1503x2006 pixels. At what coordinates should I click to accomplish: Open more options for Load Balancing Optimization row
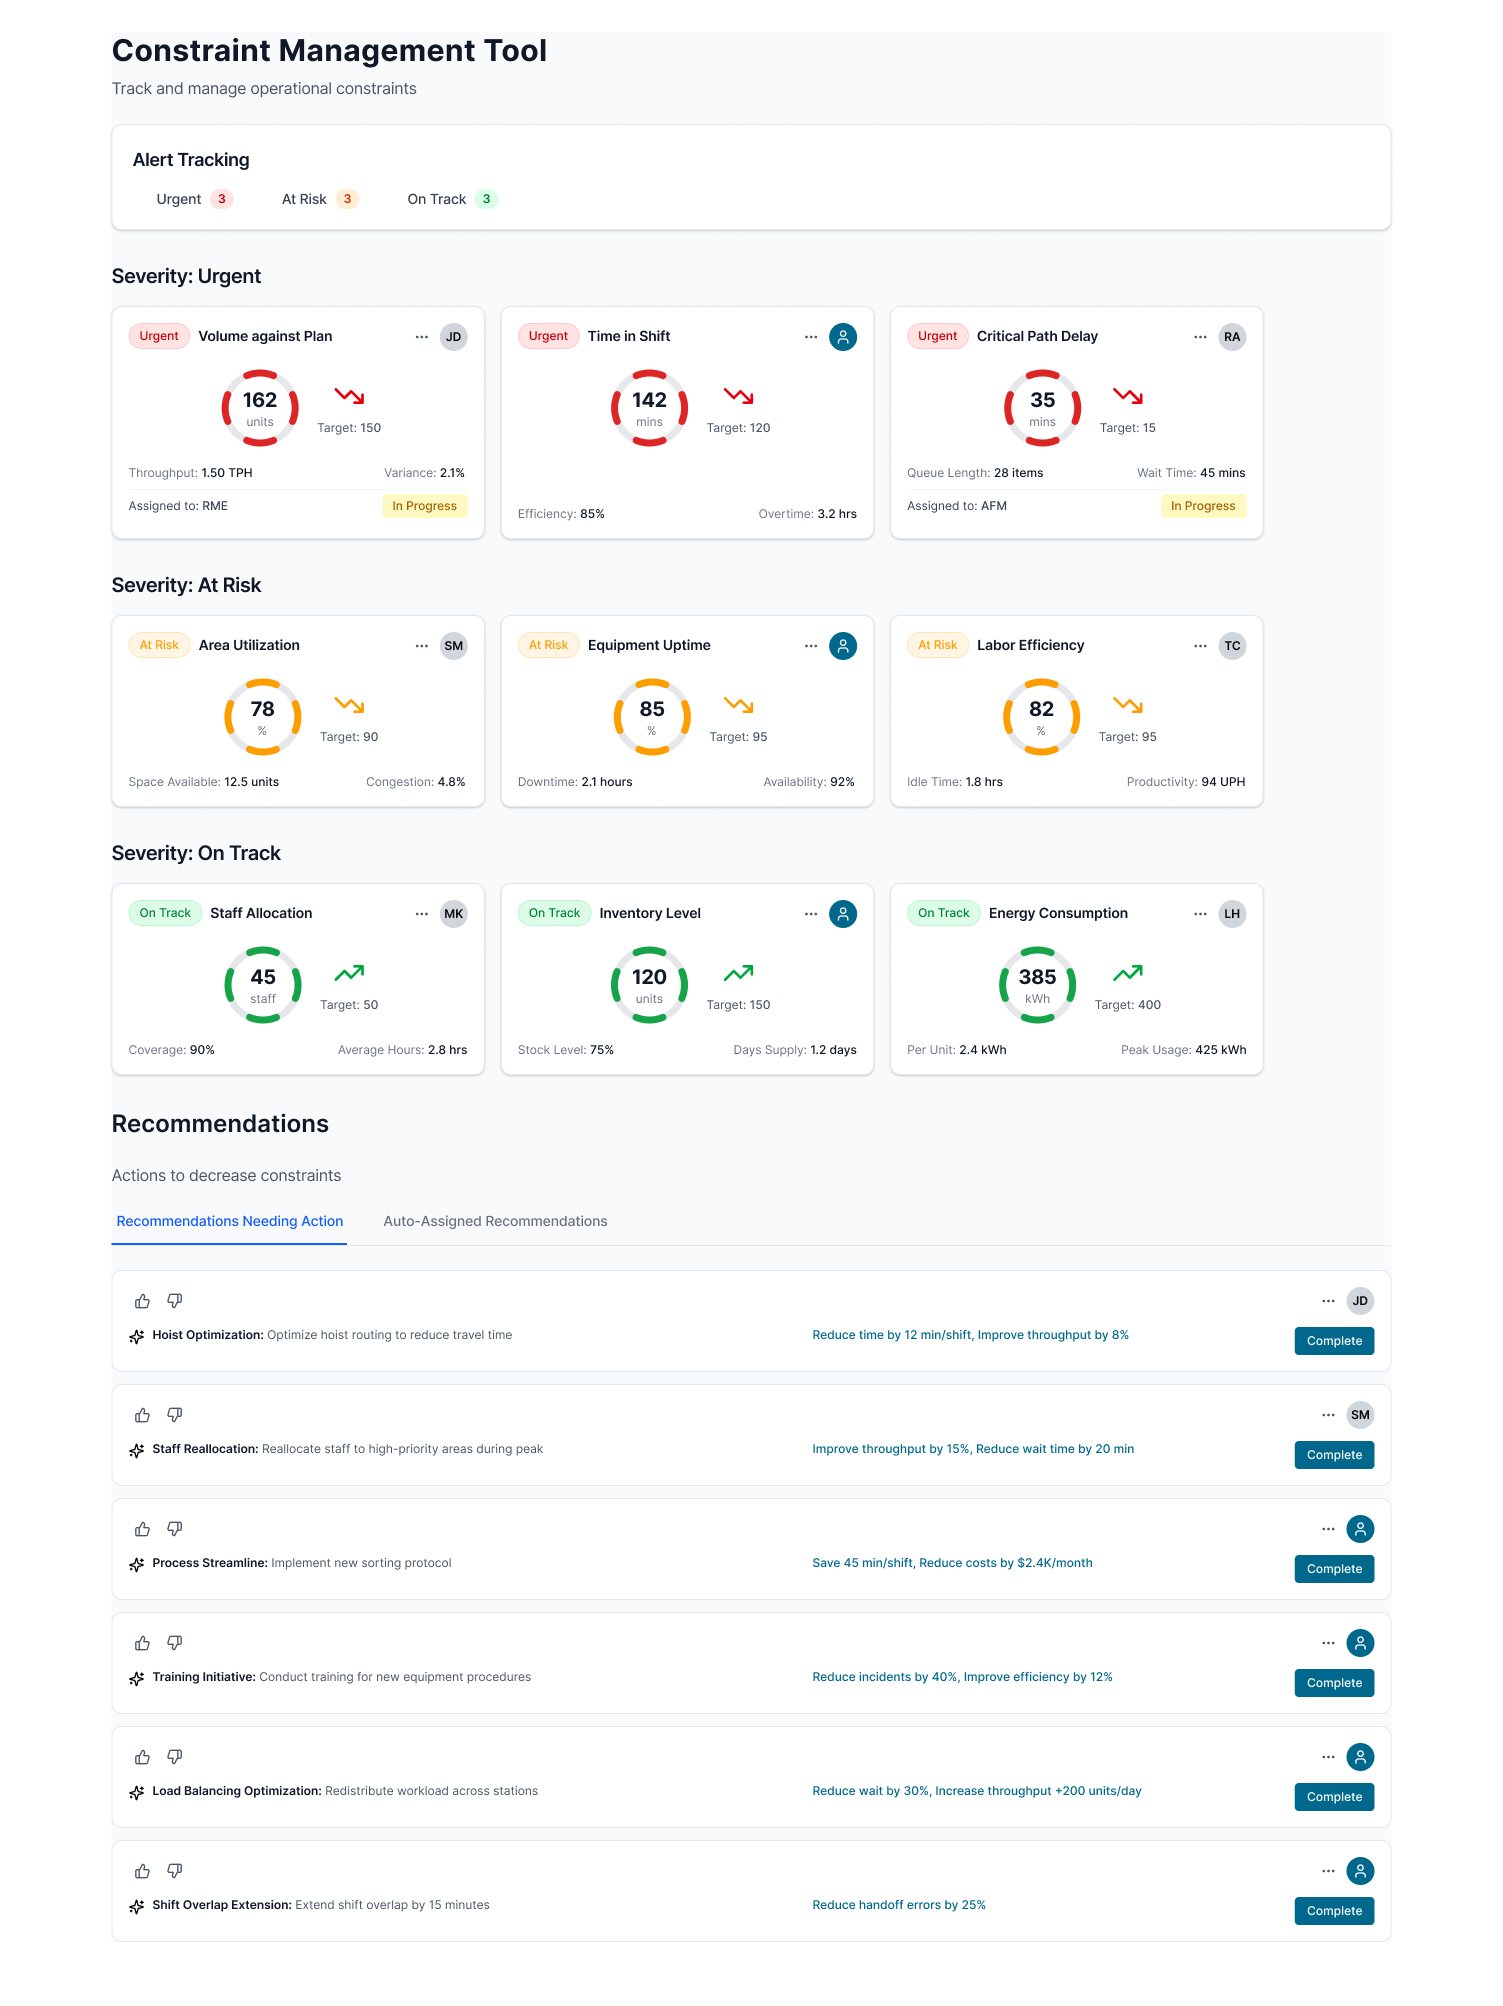(1328, 1757)
